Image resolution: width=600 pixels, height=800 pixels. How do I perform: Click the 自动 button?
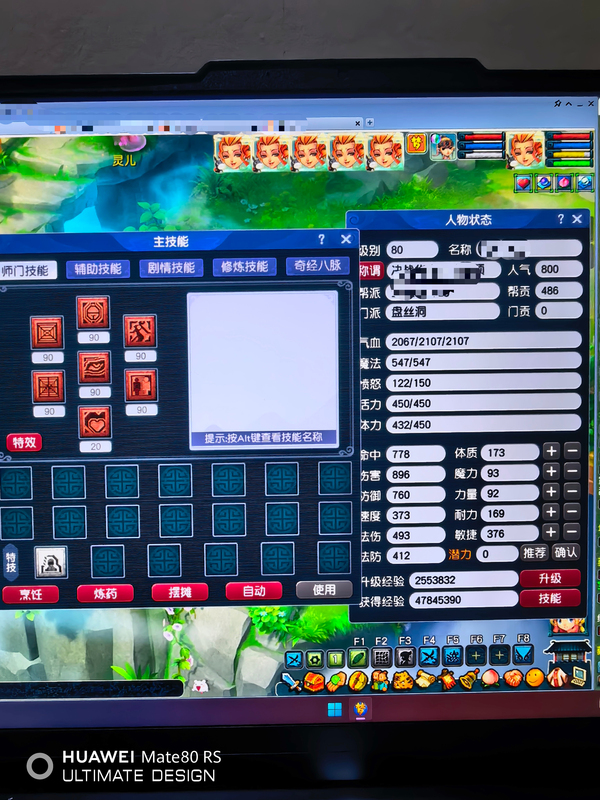(x=254, y=591)
